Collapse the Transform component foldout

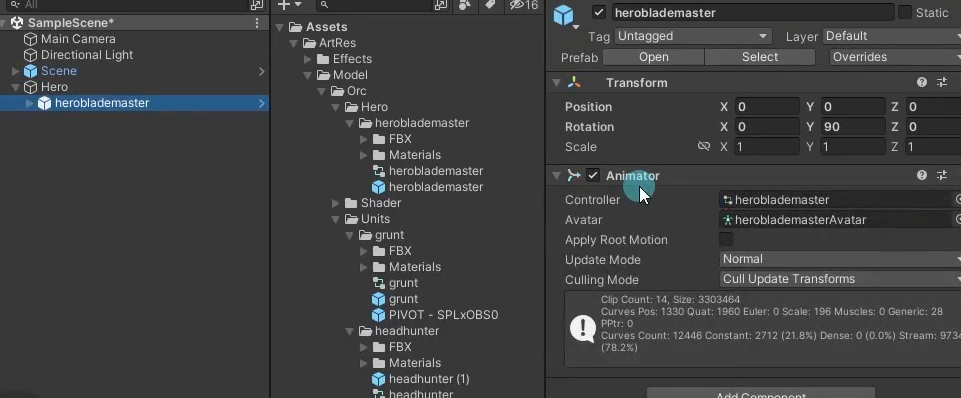click(556, 83)
